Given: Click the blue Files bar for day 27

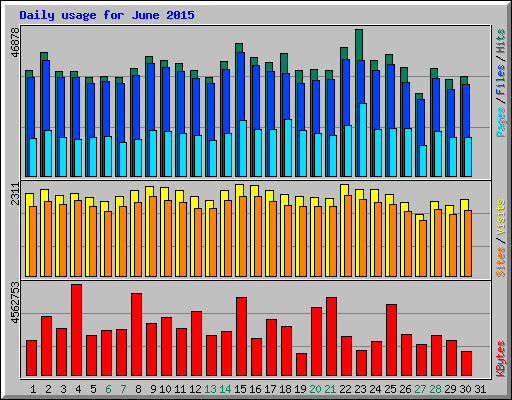Looking at the screenshot, I should pos(421,122).
